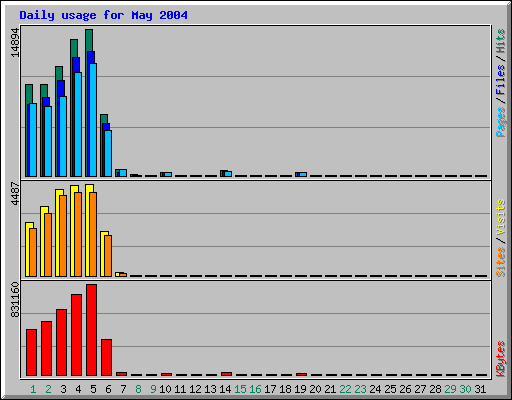This screenshot has height=400, width=512.
Task: Click the day 6 KBytes red bar
Action: 106,357
